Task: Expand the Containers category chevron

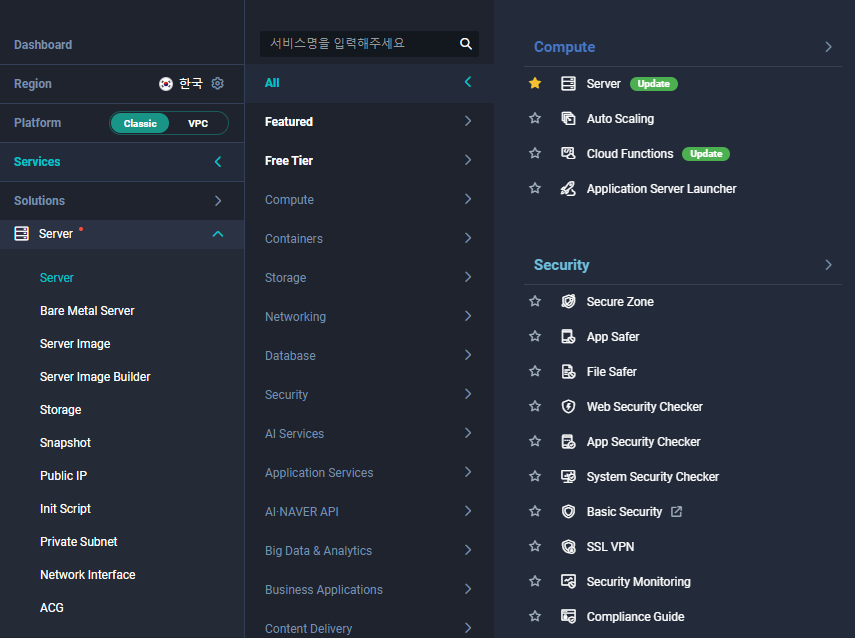Action: (468, 238)
